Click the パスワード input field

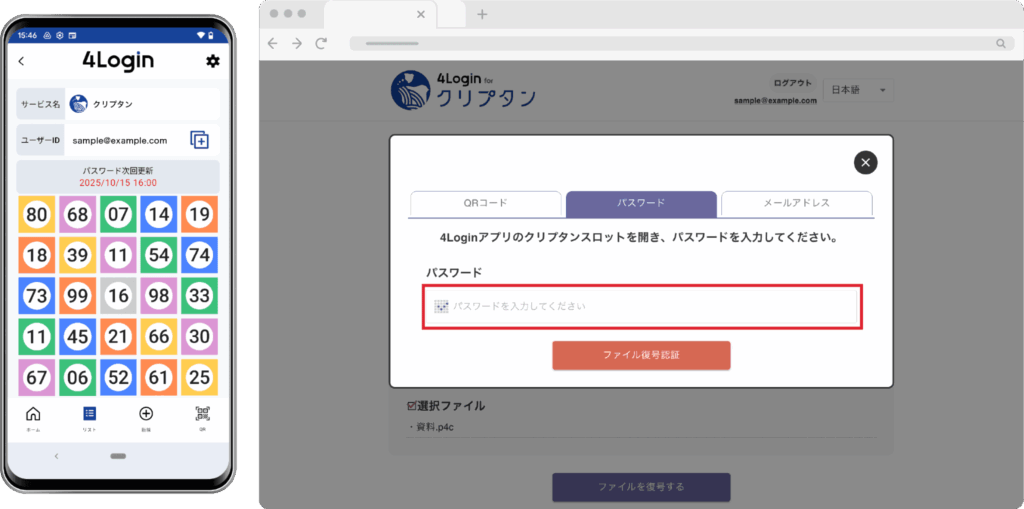click(641, 306)
